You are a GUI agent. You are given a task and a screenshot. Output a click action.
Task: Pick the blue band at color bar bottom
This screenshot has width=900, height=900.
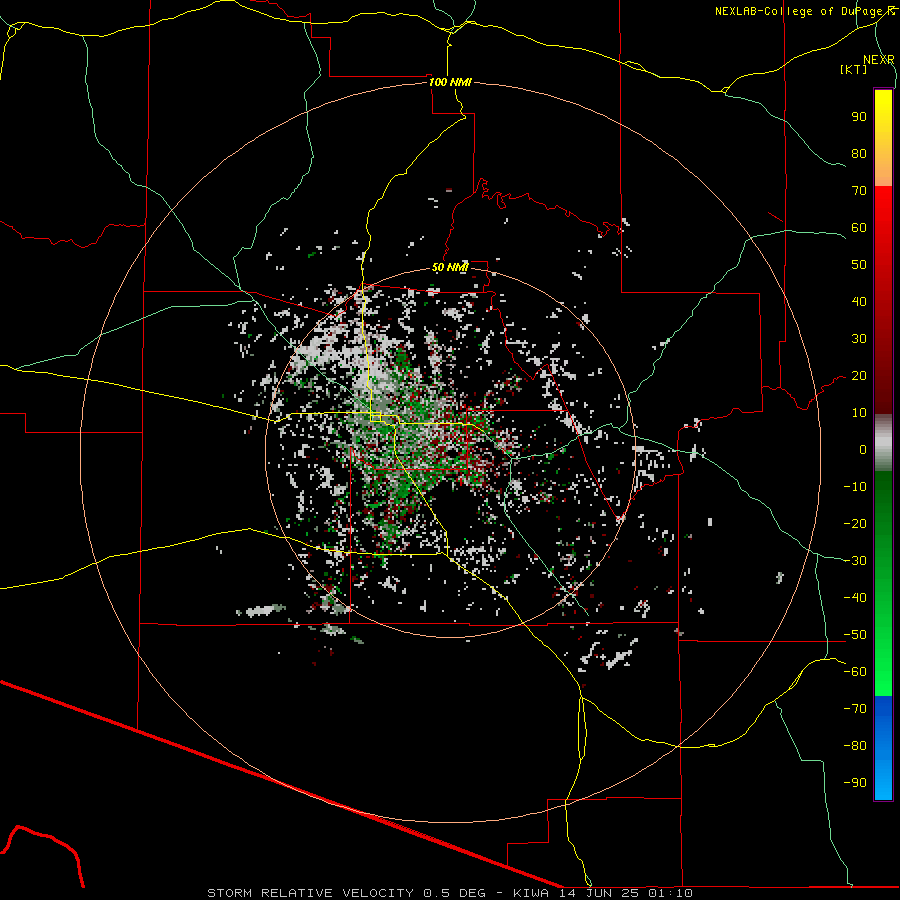[x=883, y=748]
